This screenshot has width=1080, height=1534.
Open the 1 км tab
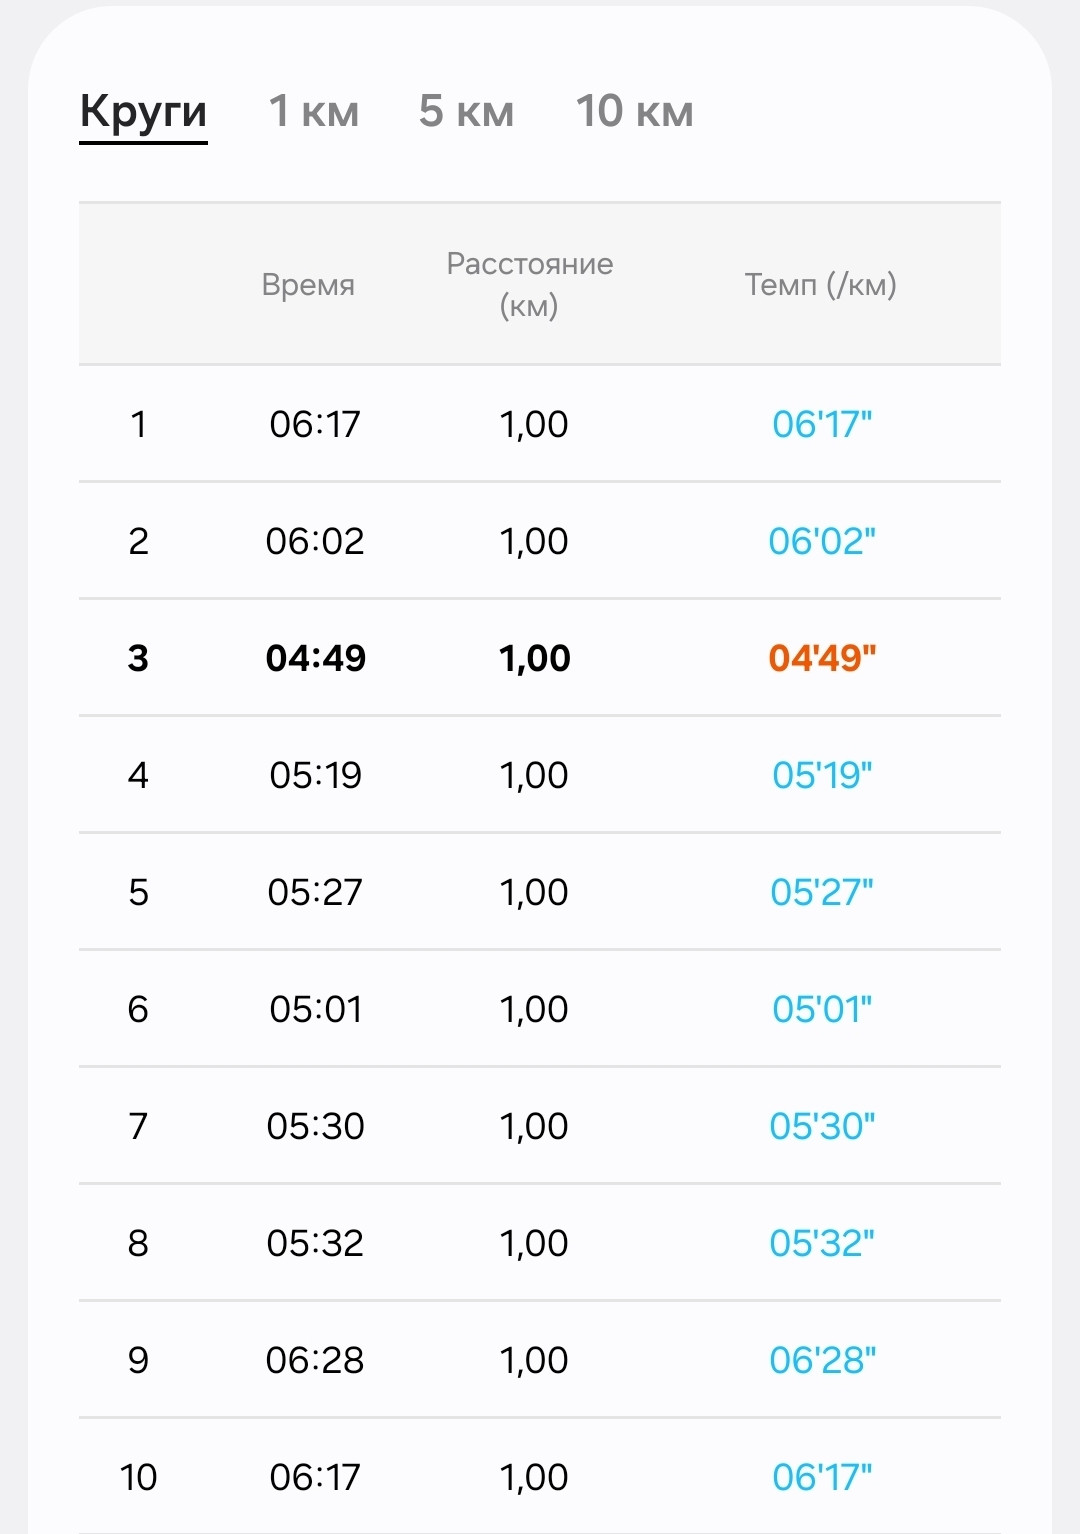[314, 111]
